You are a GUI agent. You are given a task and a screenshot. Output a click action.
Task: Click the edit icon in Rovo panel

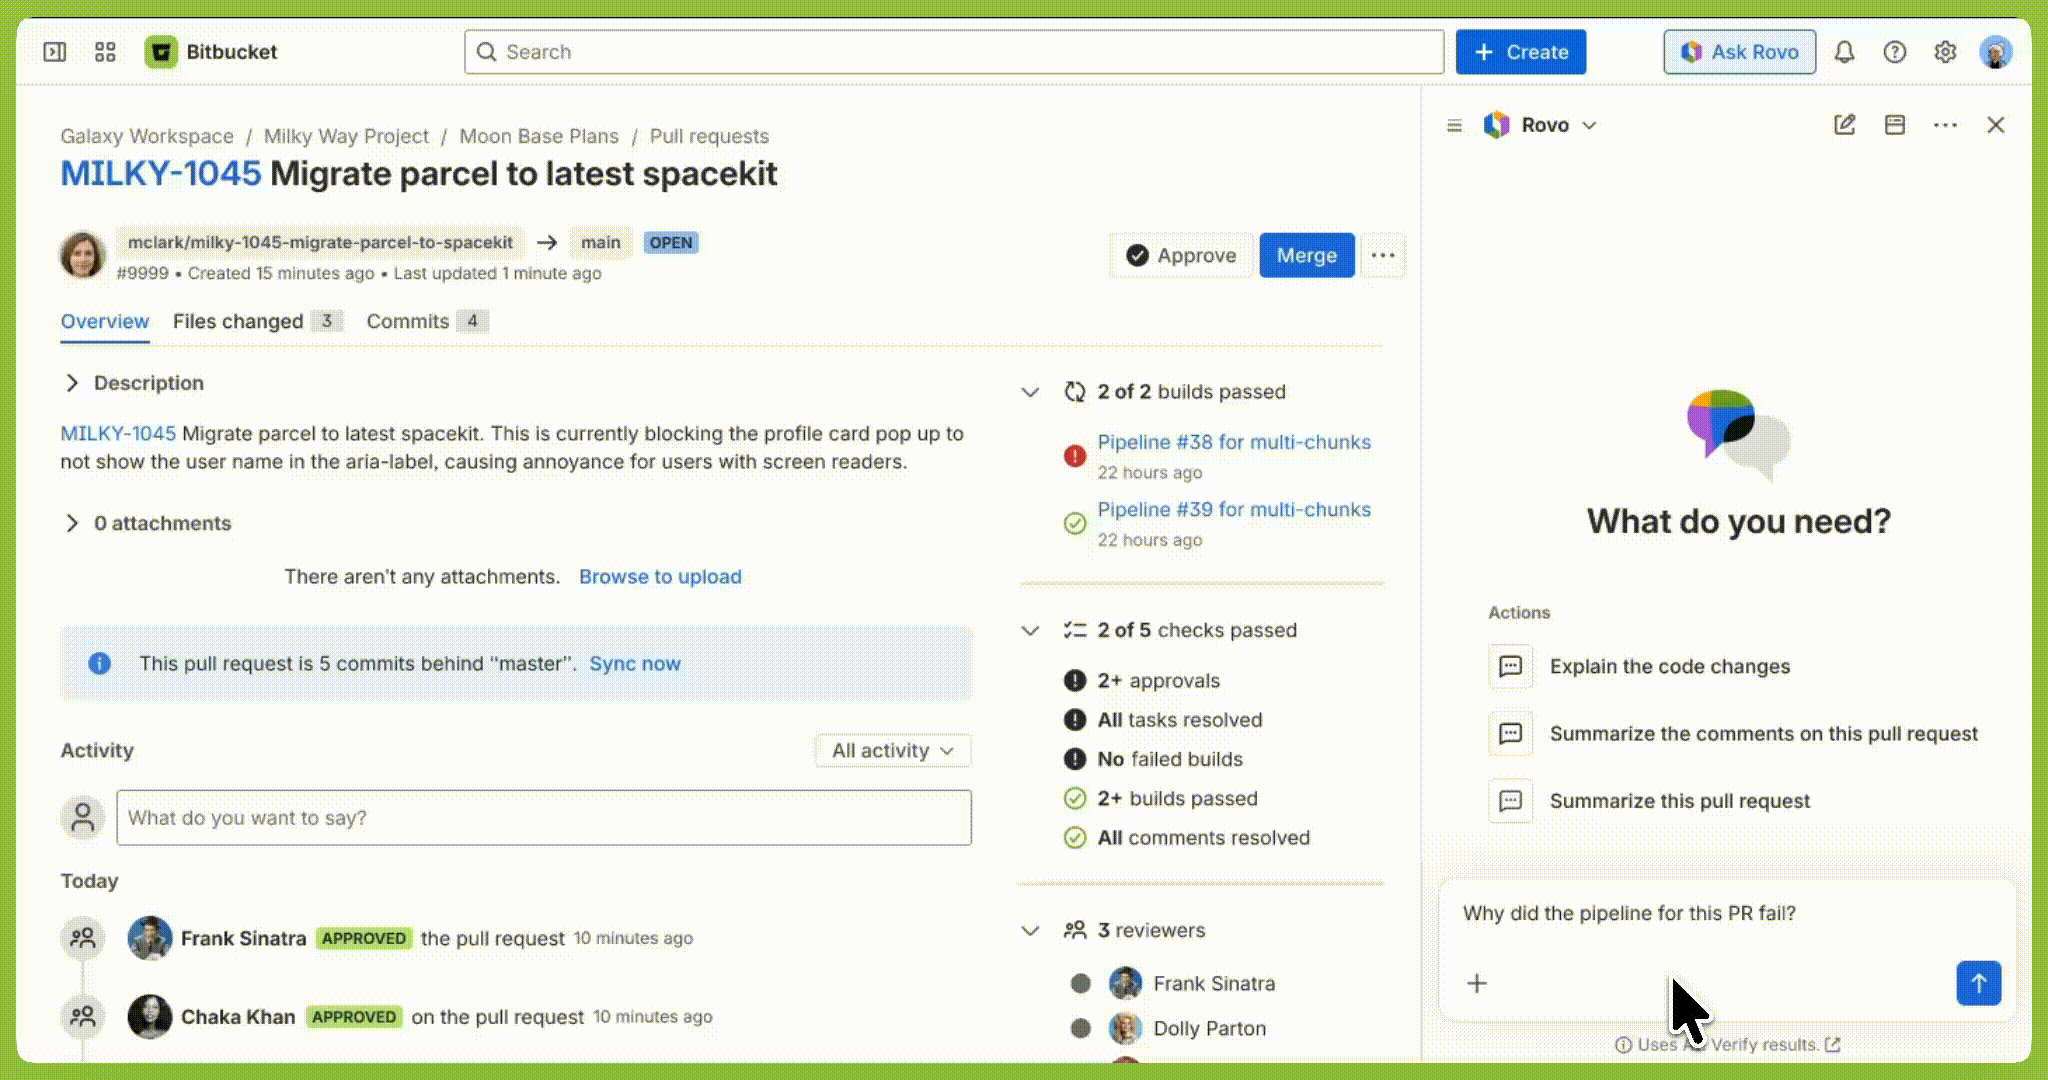1844,124
